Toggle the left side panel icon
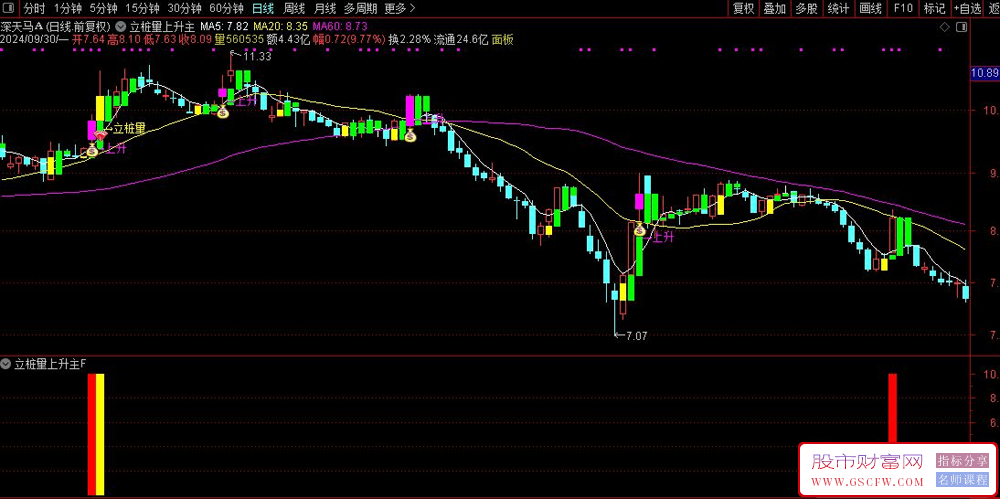 (10, 8)
